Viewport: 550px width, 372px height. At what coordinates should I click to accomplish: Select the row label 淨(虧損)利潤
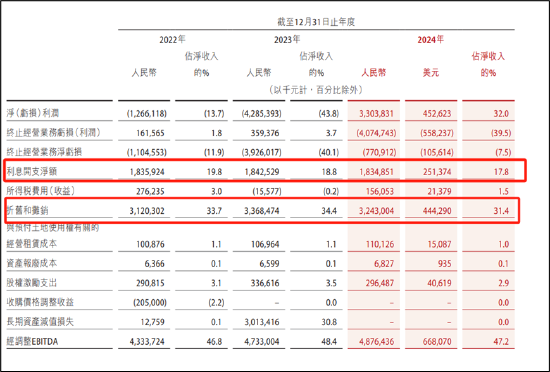click(33, 113)
